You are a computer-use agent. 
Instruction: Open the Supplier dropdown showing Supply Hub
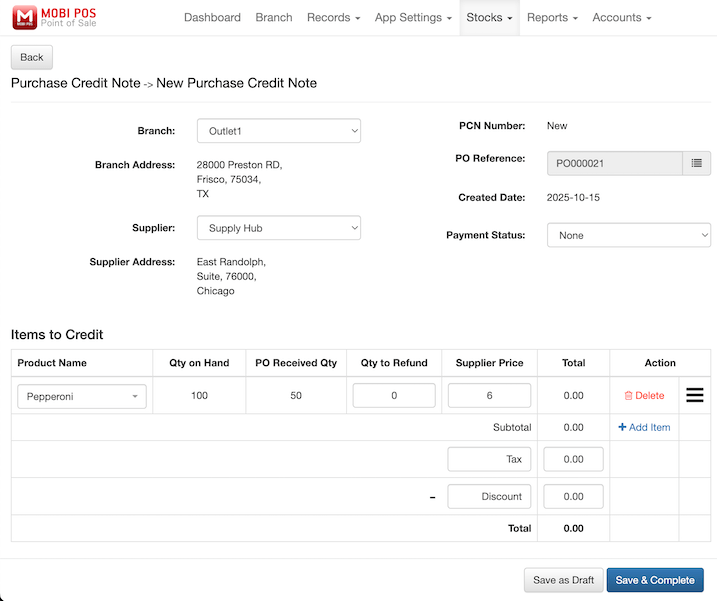click(279, 228)
